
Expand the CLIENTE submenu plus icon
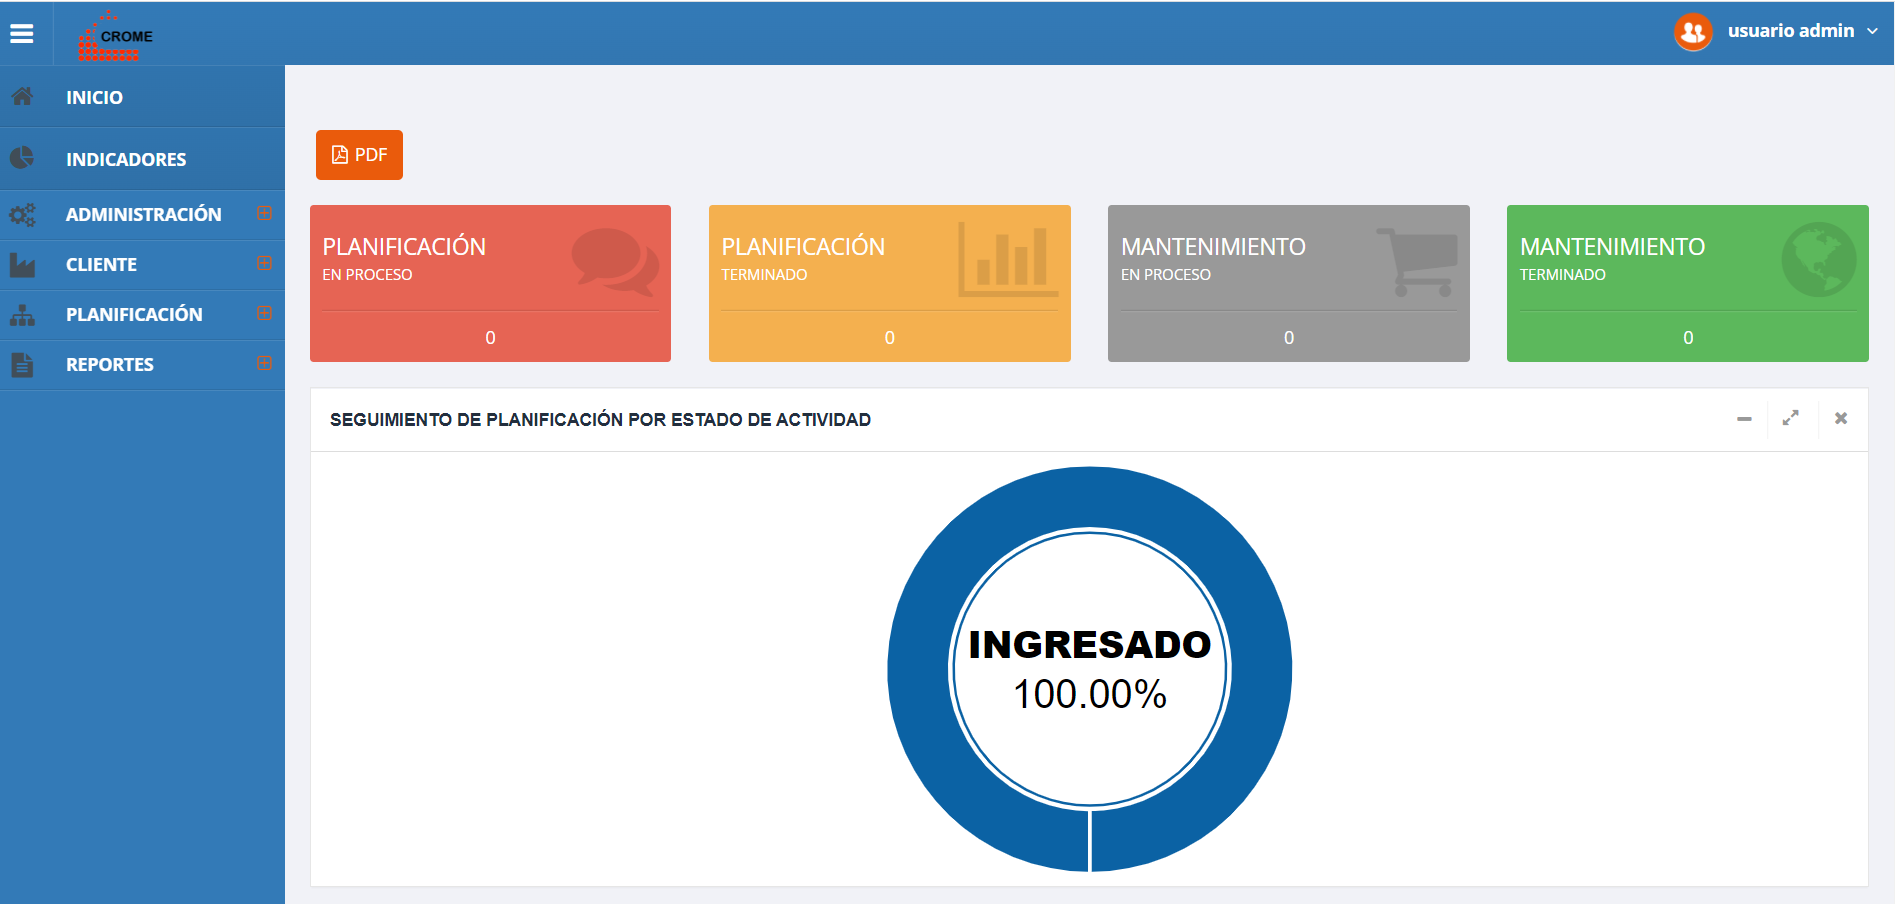(264, 263)
